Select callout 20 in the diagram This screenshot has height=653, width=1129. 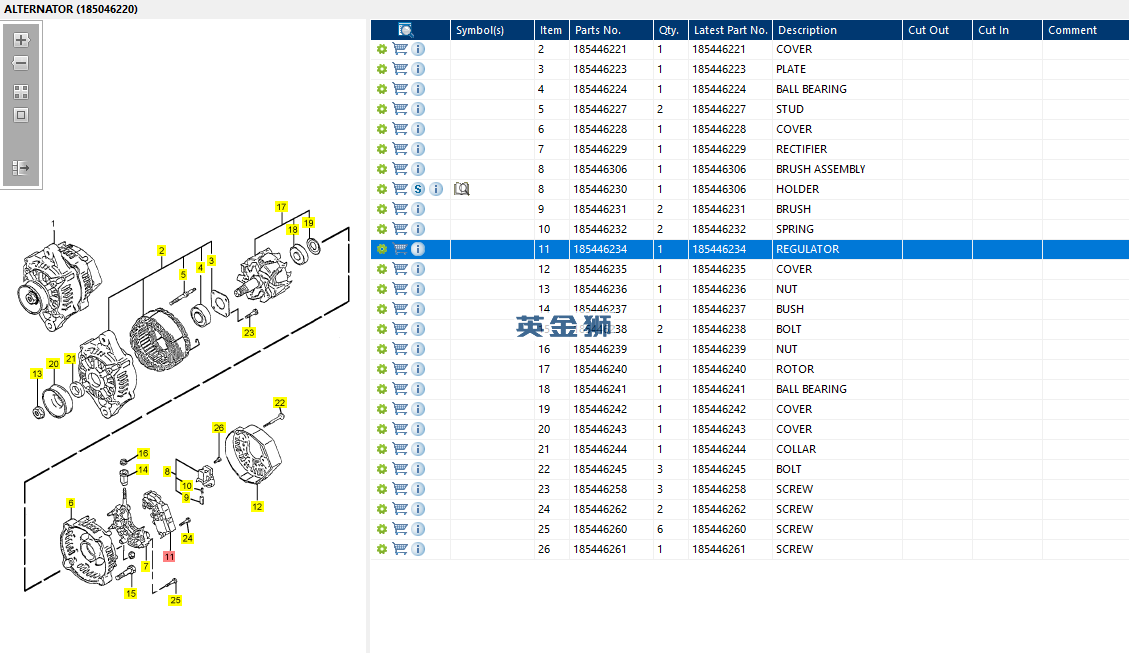(x=53, y=364)
